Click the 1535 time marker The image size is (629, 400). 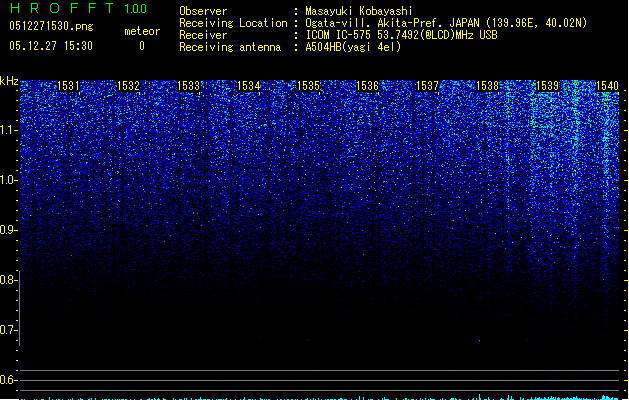point(308,86)
